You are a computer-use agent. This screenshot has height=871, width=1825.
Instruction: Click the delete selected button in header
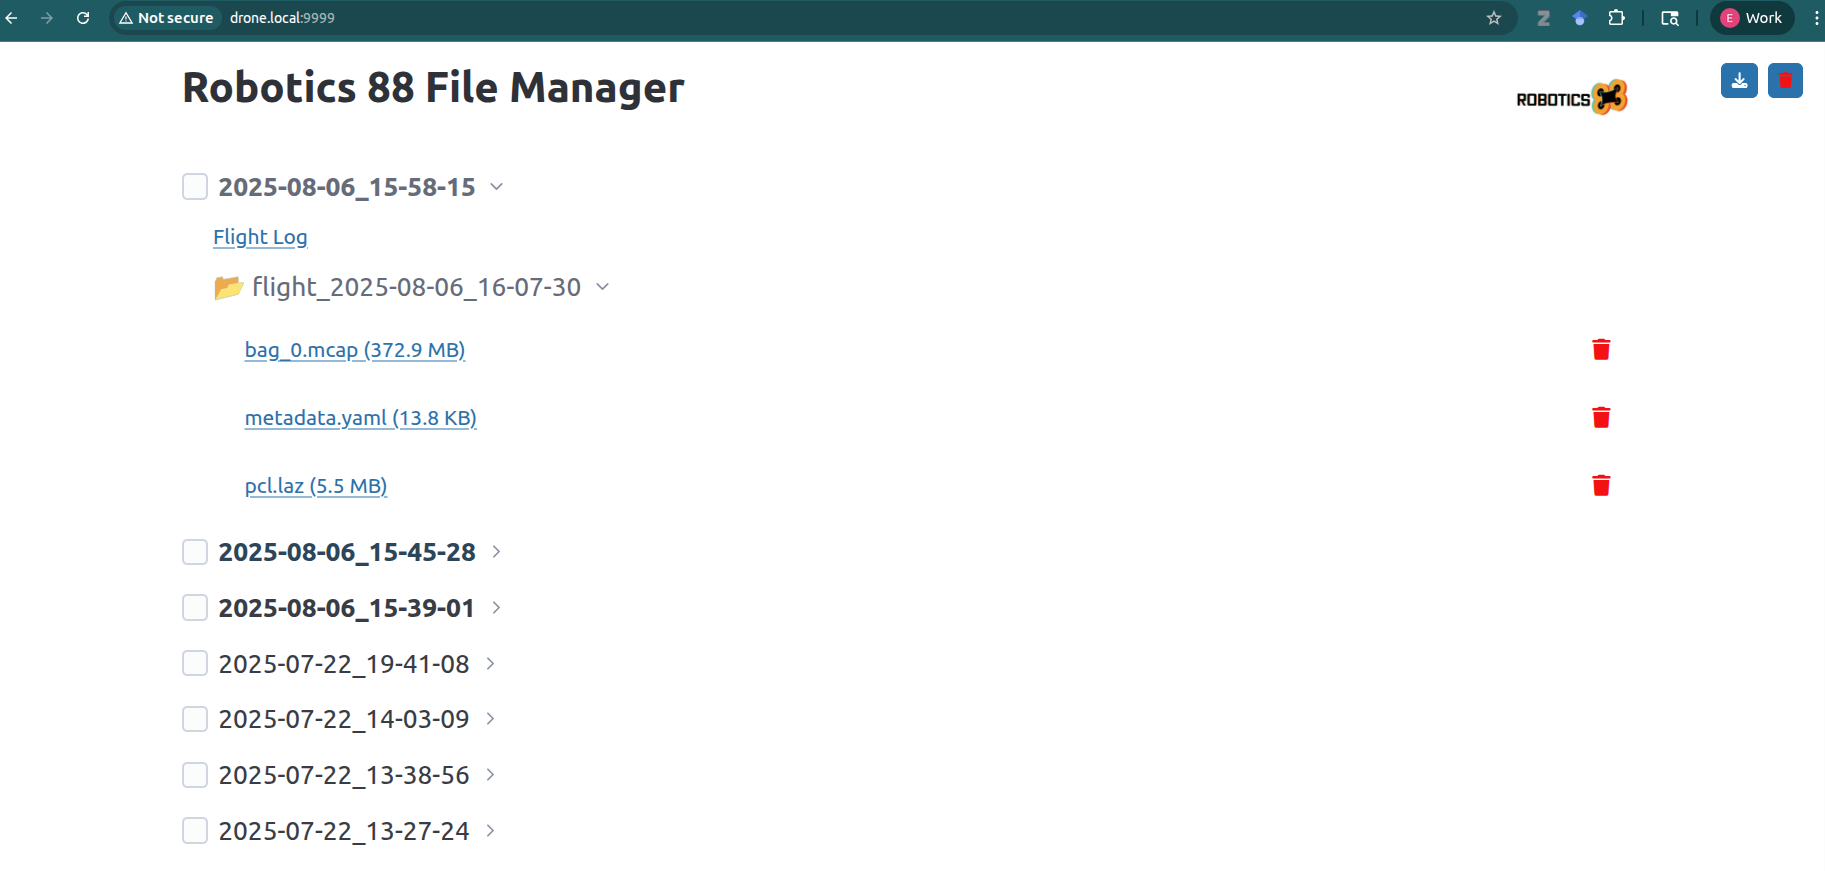coord(1785,81)
